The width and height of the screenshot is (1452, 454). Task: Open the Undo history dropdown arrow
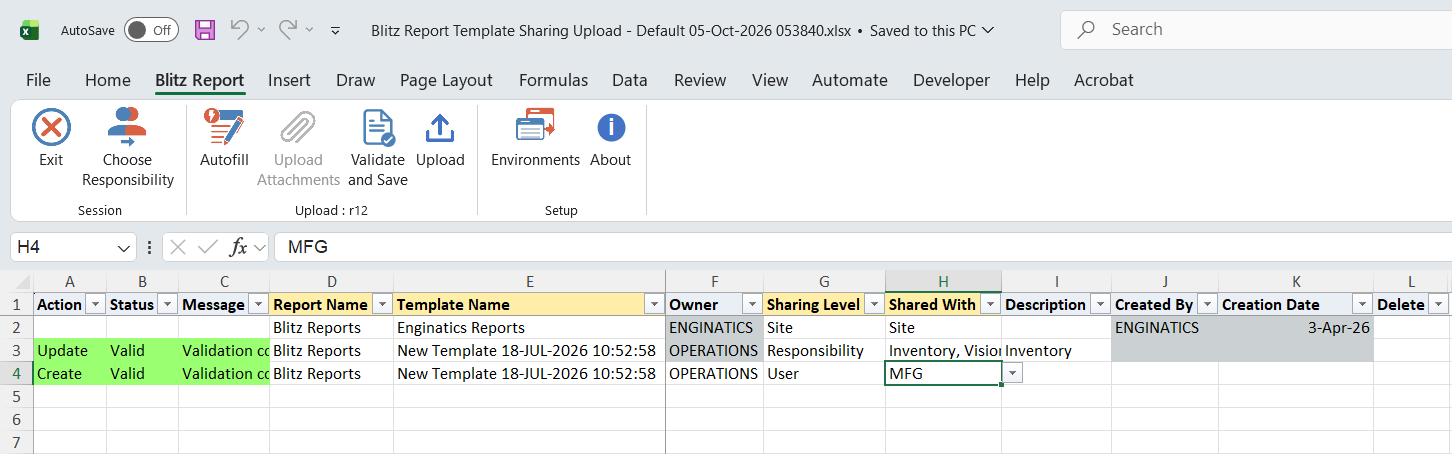click(x=261, y=30)
